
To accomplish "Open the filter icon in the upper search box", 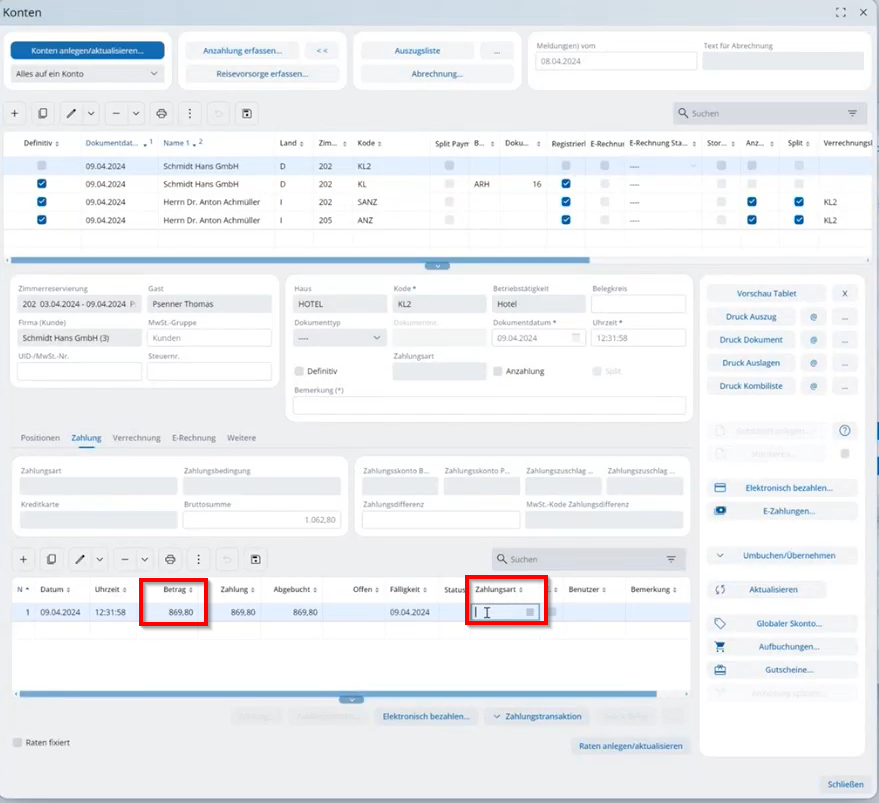I will click(853, 113).
